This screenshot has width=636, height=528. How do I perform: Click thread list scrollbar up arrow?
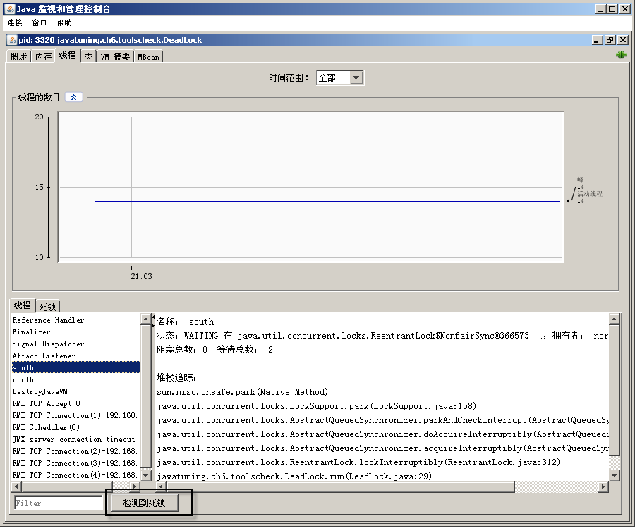pyautogui.click(x=145, y=319)
